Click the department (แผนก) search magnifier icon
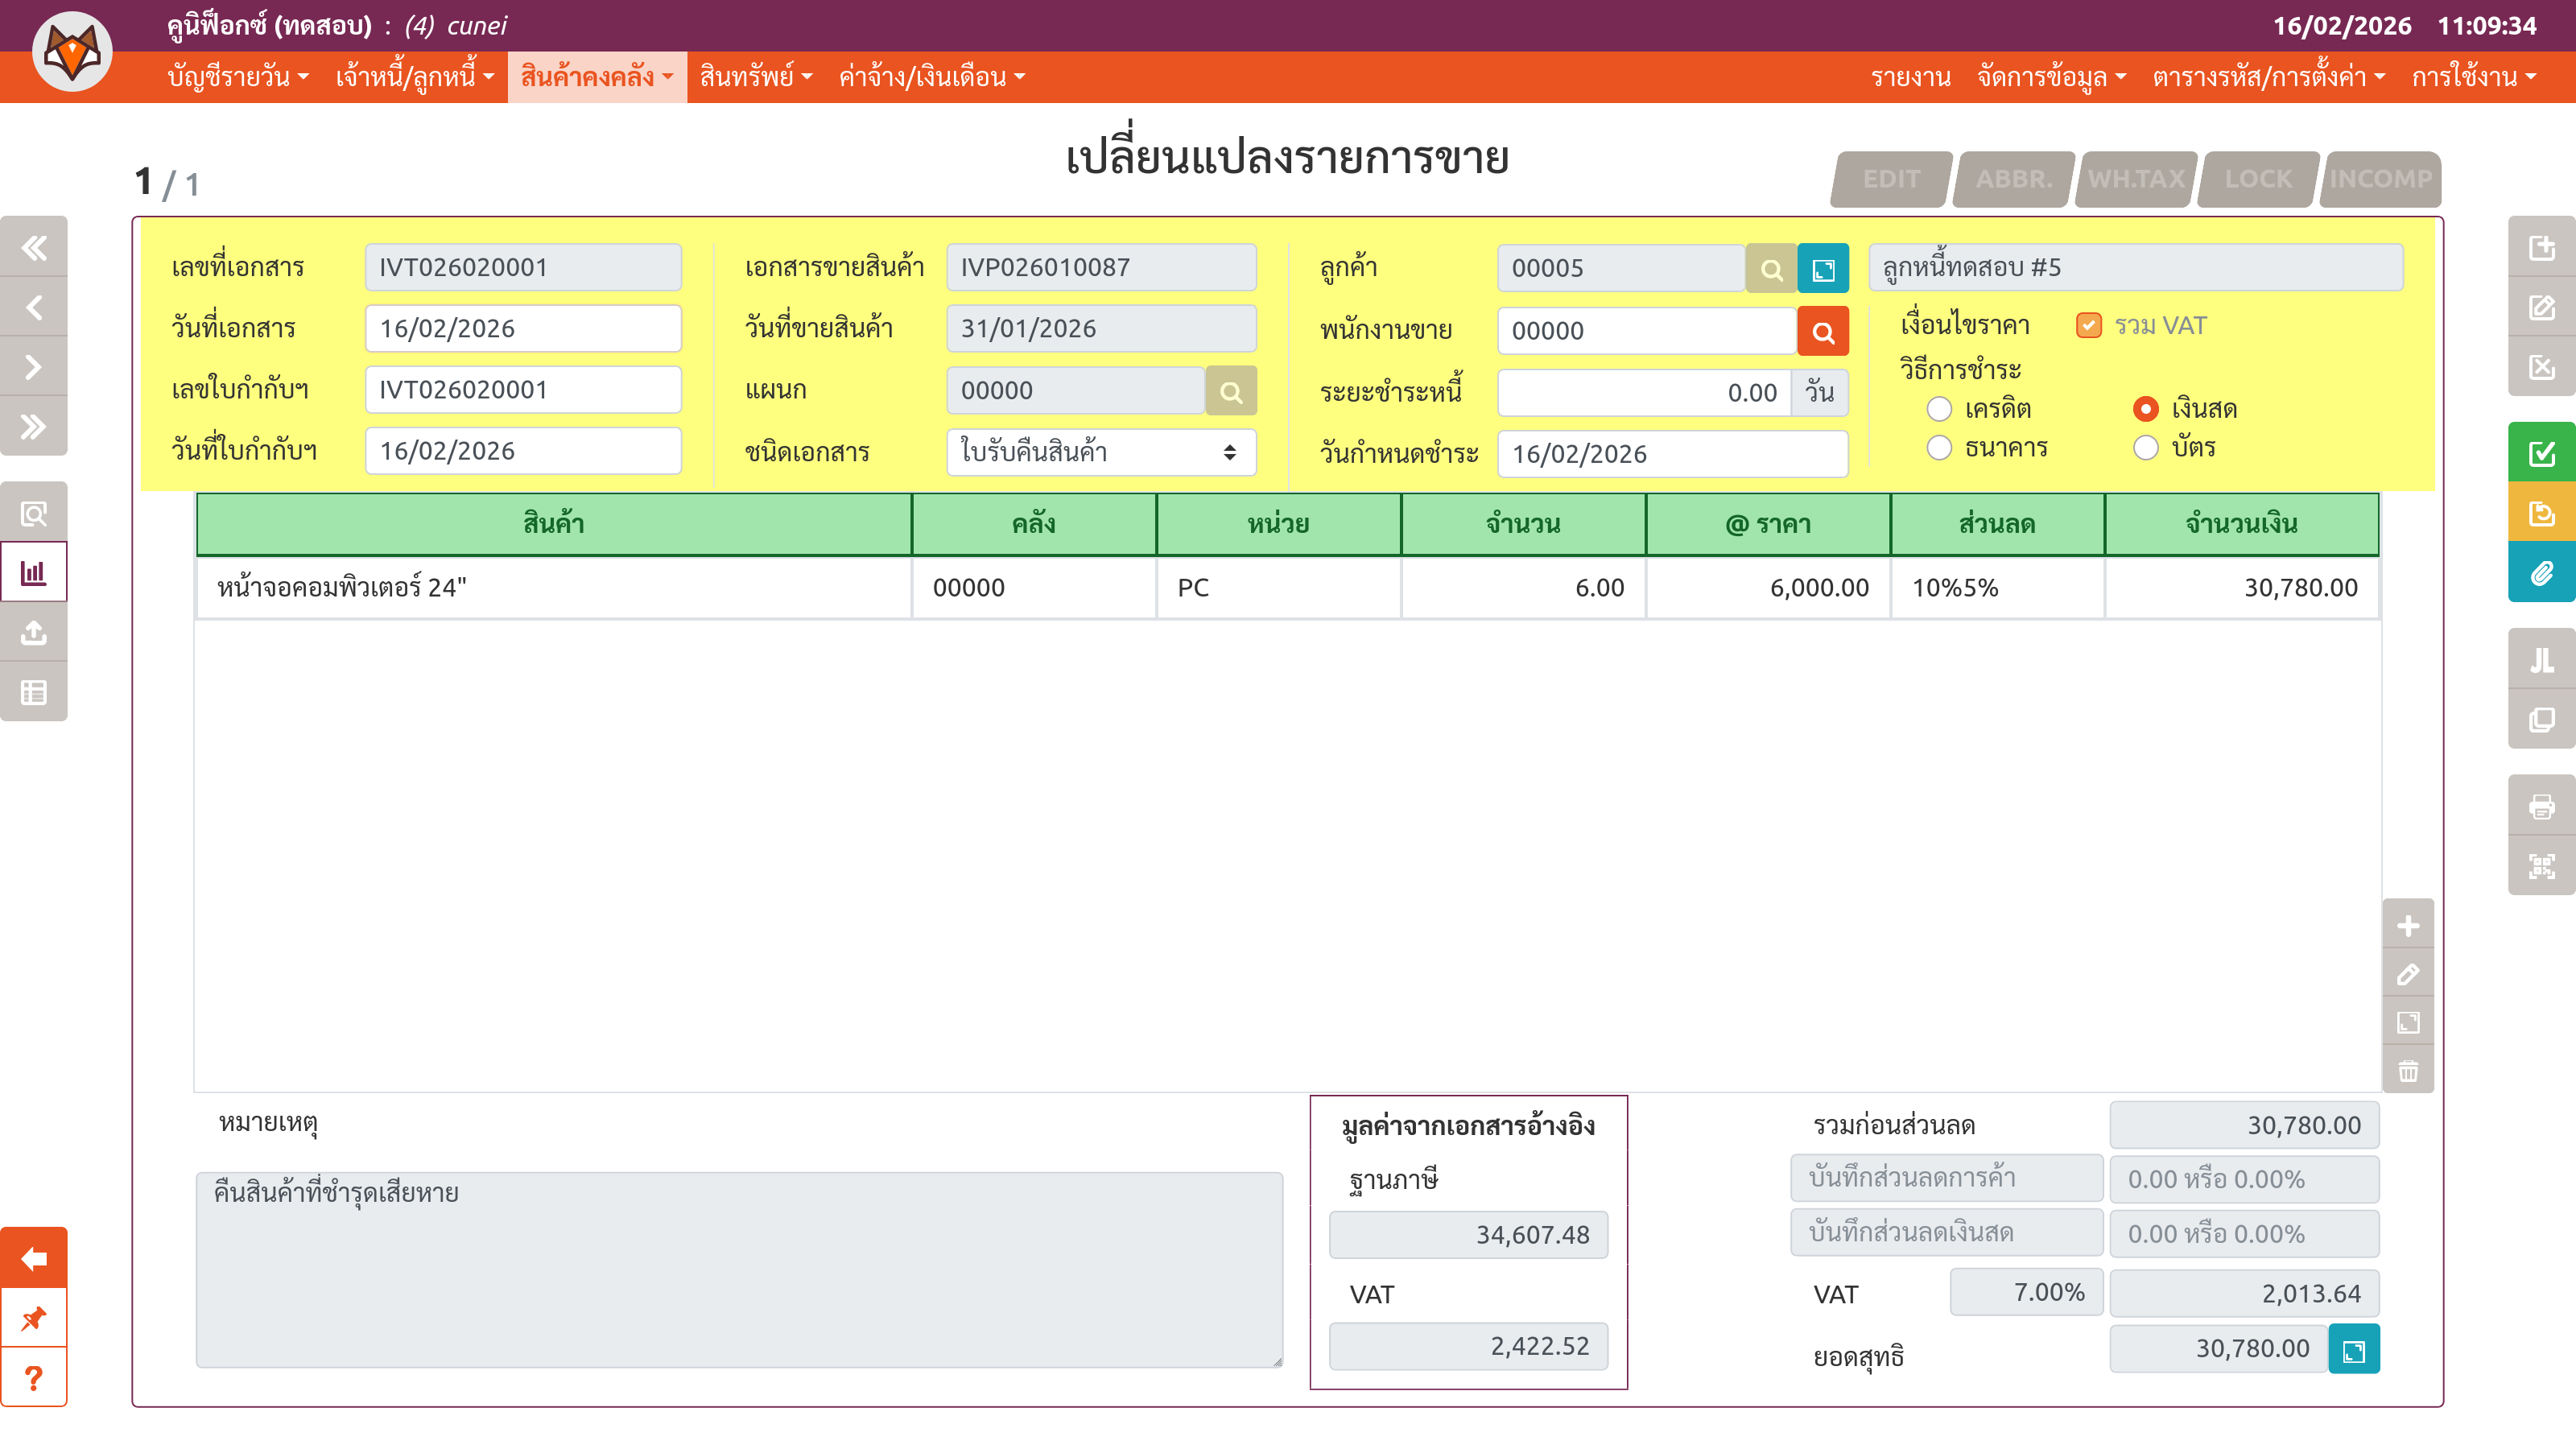 click(x=1230, y=391)
